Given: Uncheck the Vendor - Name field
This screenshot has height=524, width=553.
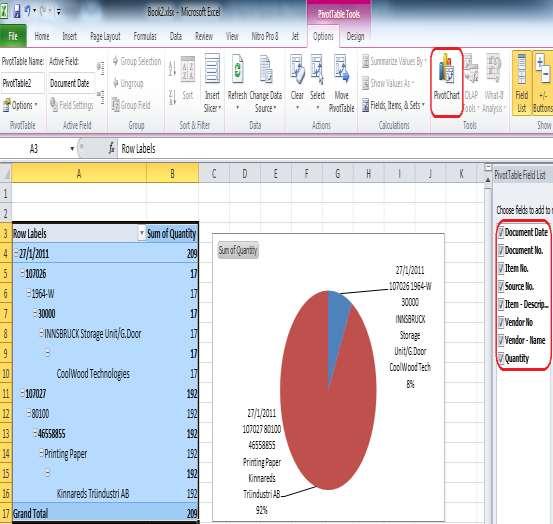Looking at the screenshot, I should point(501,340).
